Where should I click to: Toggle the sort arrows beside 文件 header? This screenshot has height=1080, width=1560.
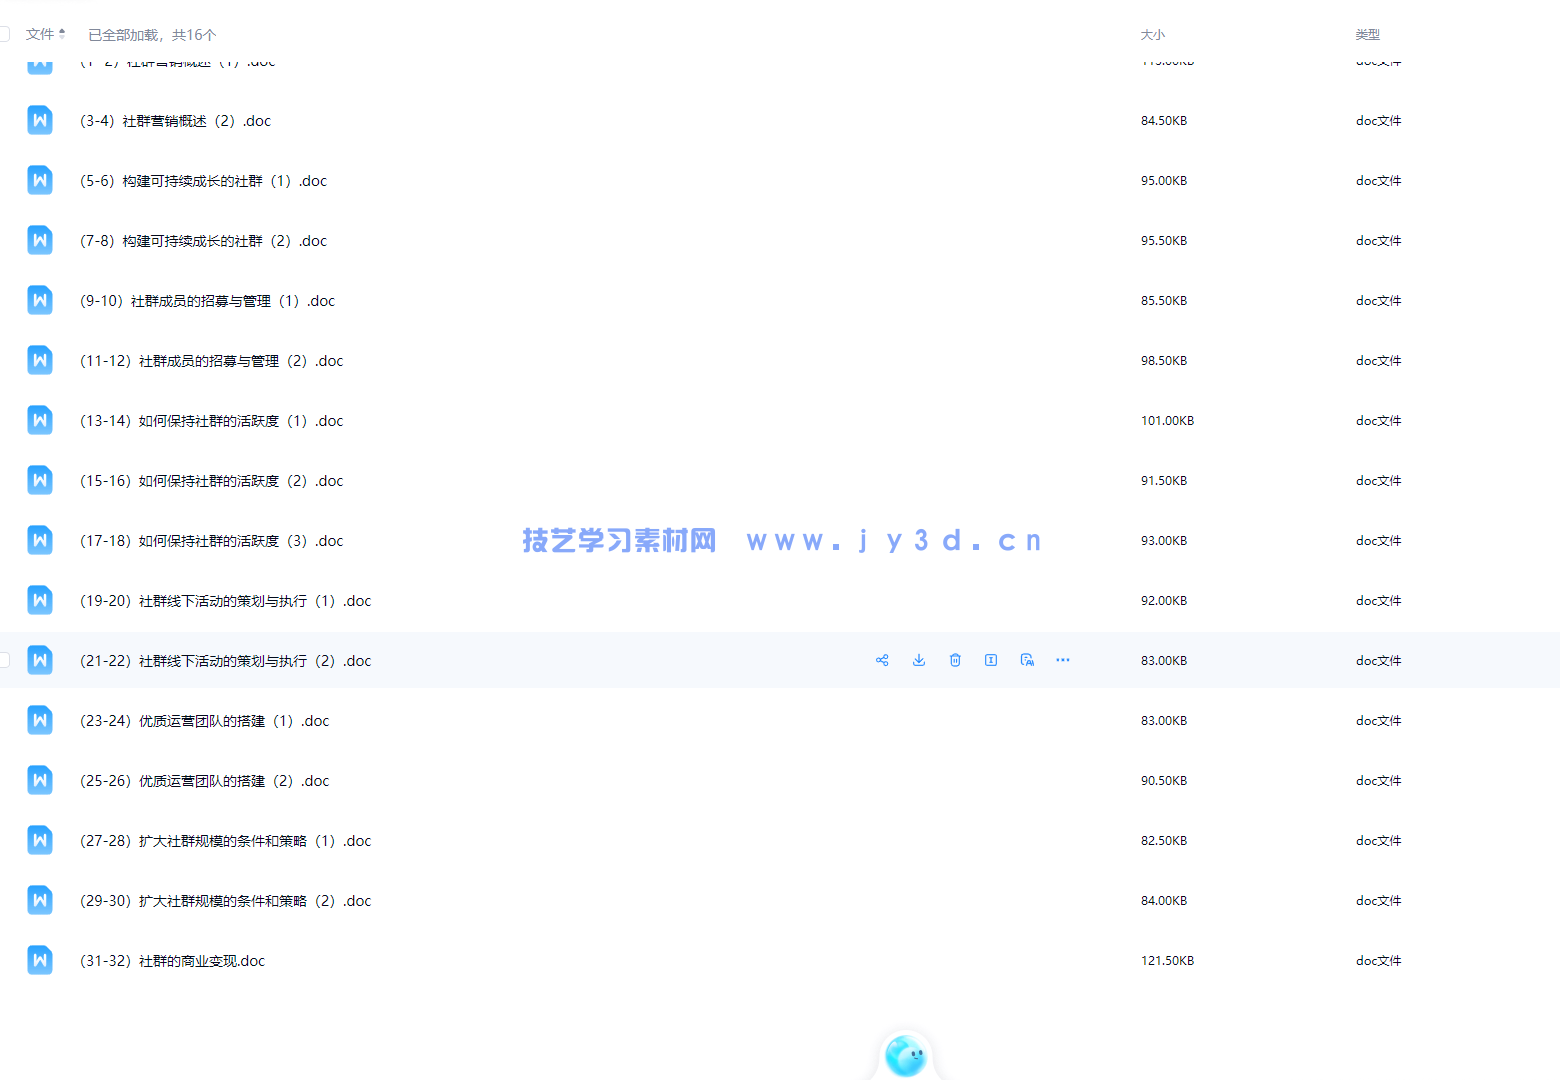click(x=62, y=34)
